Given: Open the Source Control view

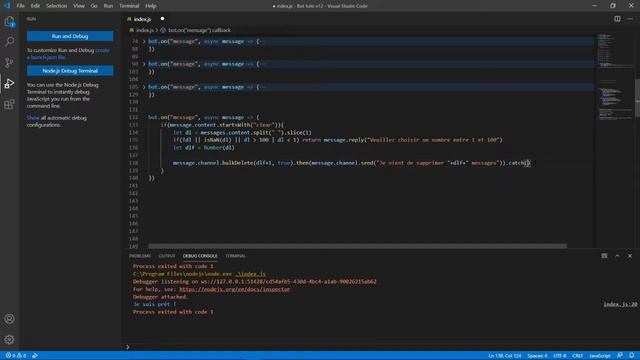Looking at the screenshot, I should 9,62.
